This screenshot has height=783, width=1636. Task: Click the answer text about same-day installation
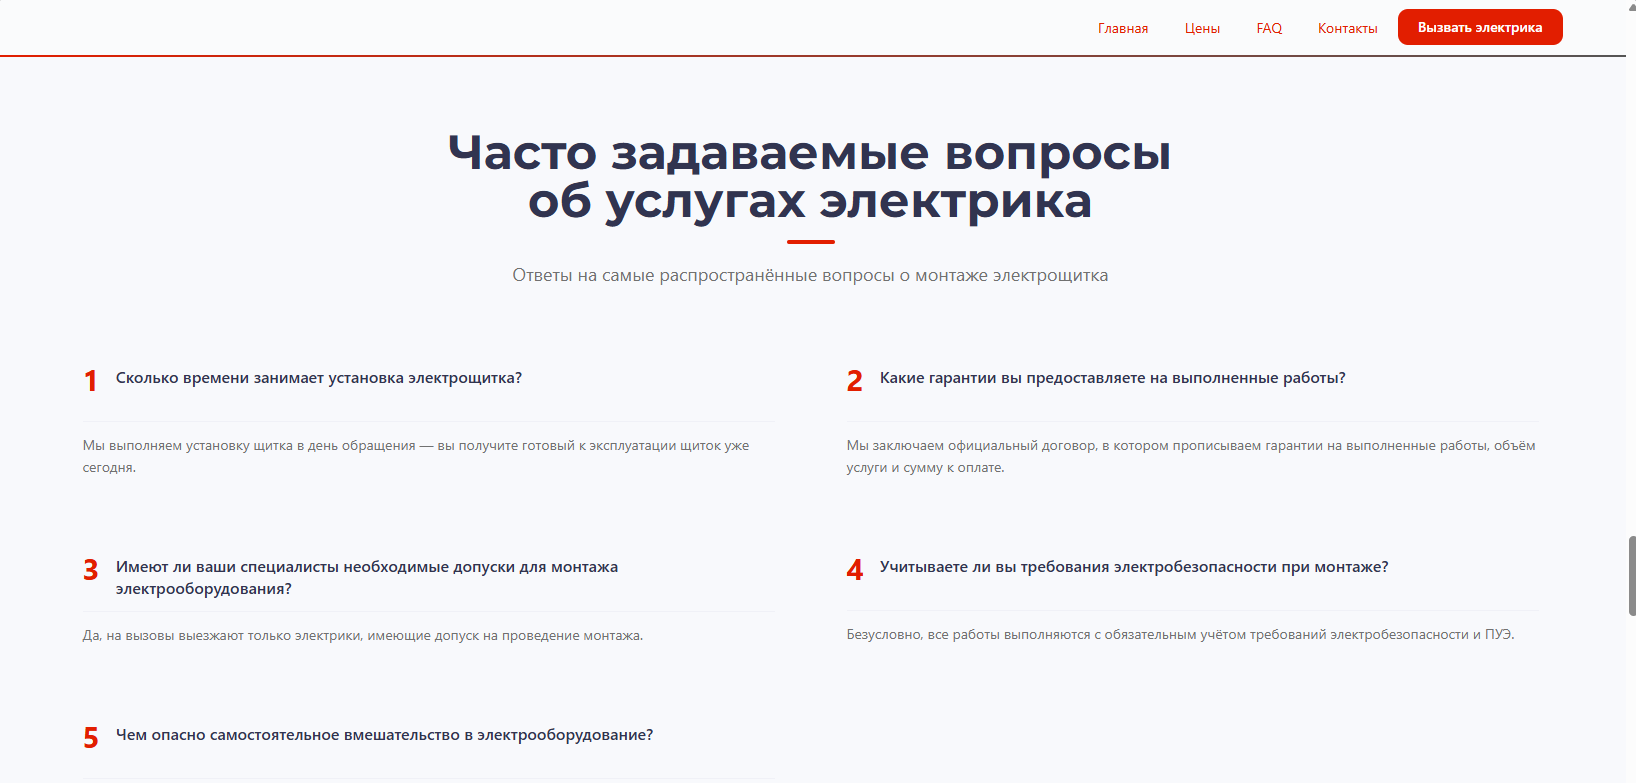[x=415, y=456]
